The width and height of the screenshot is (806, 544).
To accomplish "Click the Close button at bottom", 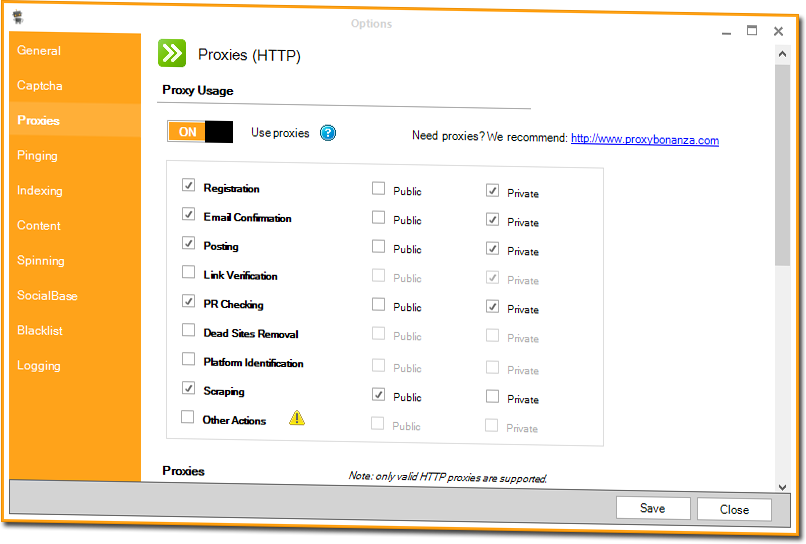I will pyautogui.click(x=734, y=510).
